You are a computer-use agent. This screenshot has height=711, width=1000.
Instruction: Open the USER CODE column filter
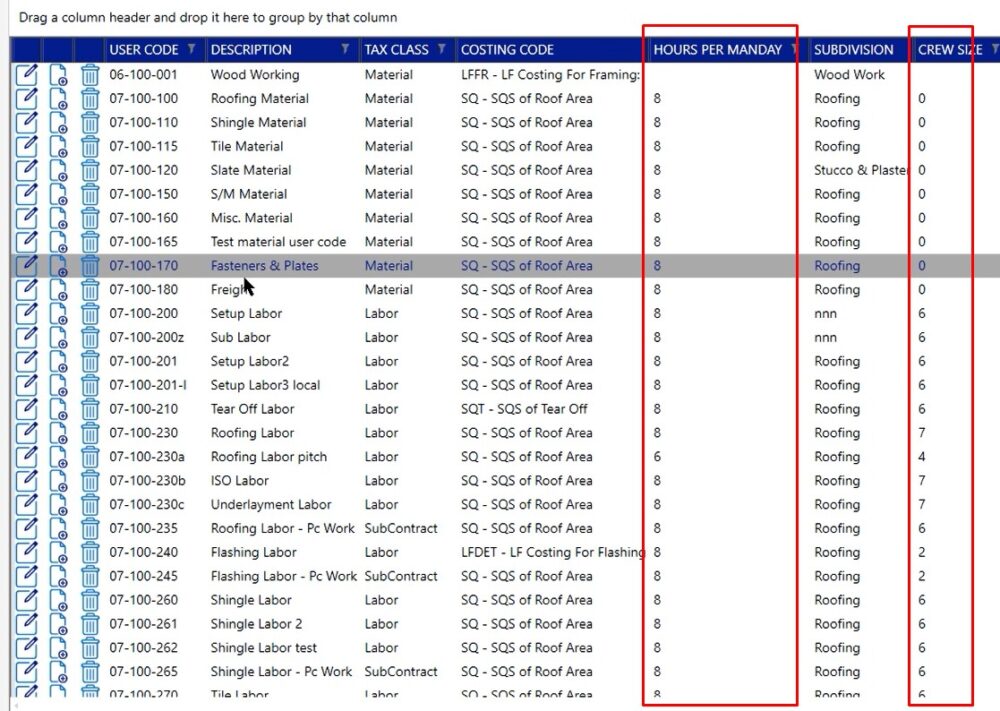pos(191,49)
